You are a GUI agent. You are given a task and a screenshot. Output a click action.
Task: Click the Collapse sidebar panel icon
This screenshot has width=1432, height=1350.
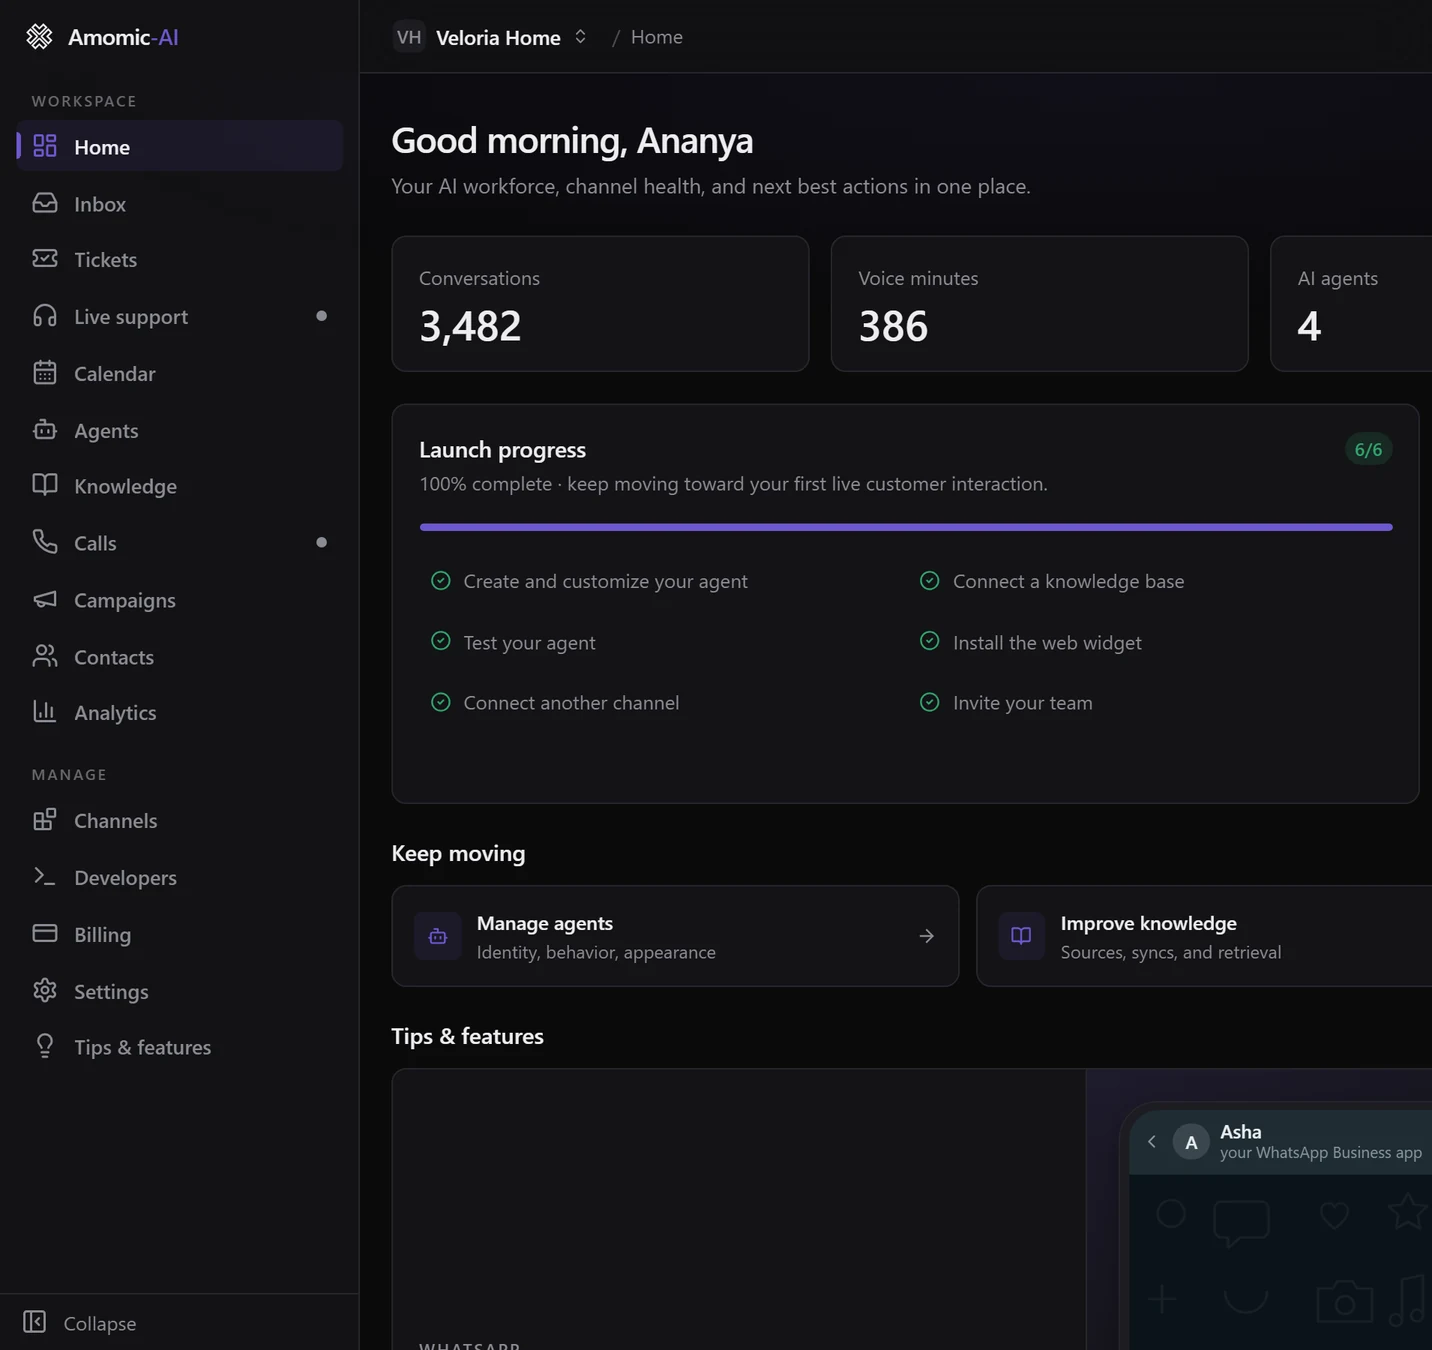tap(35, 1322)
